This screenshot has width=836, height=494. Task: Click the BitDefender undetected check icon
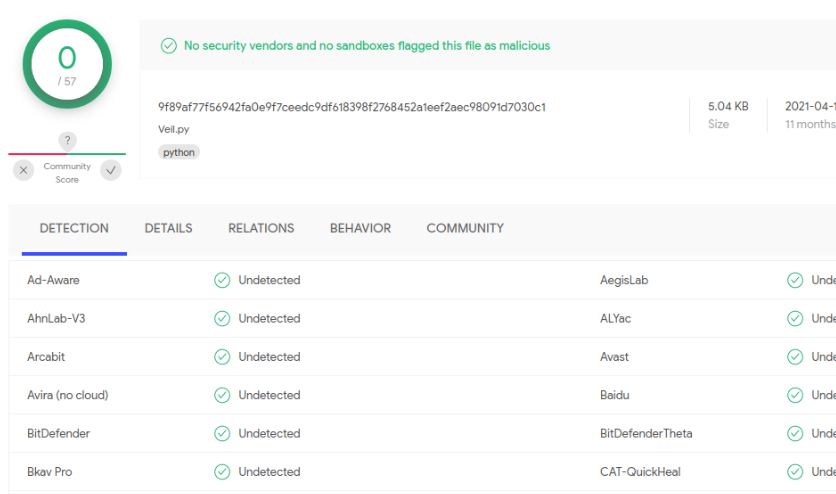222,434
